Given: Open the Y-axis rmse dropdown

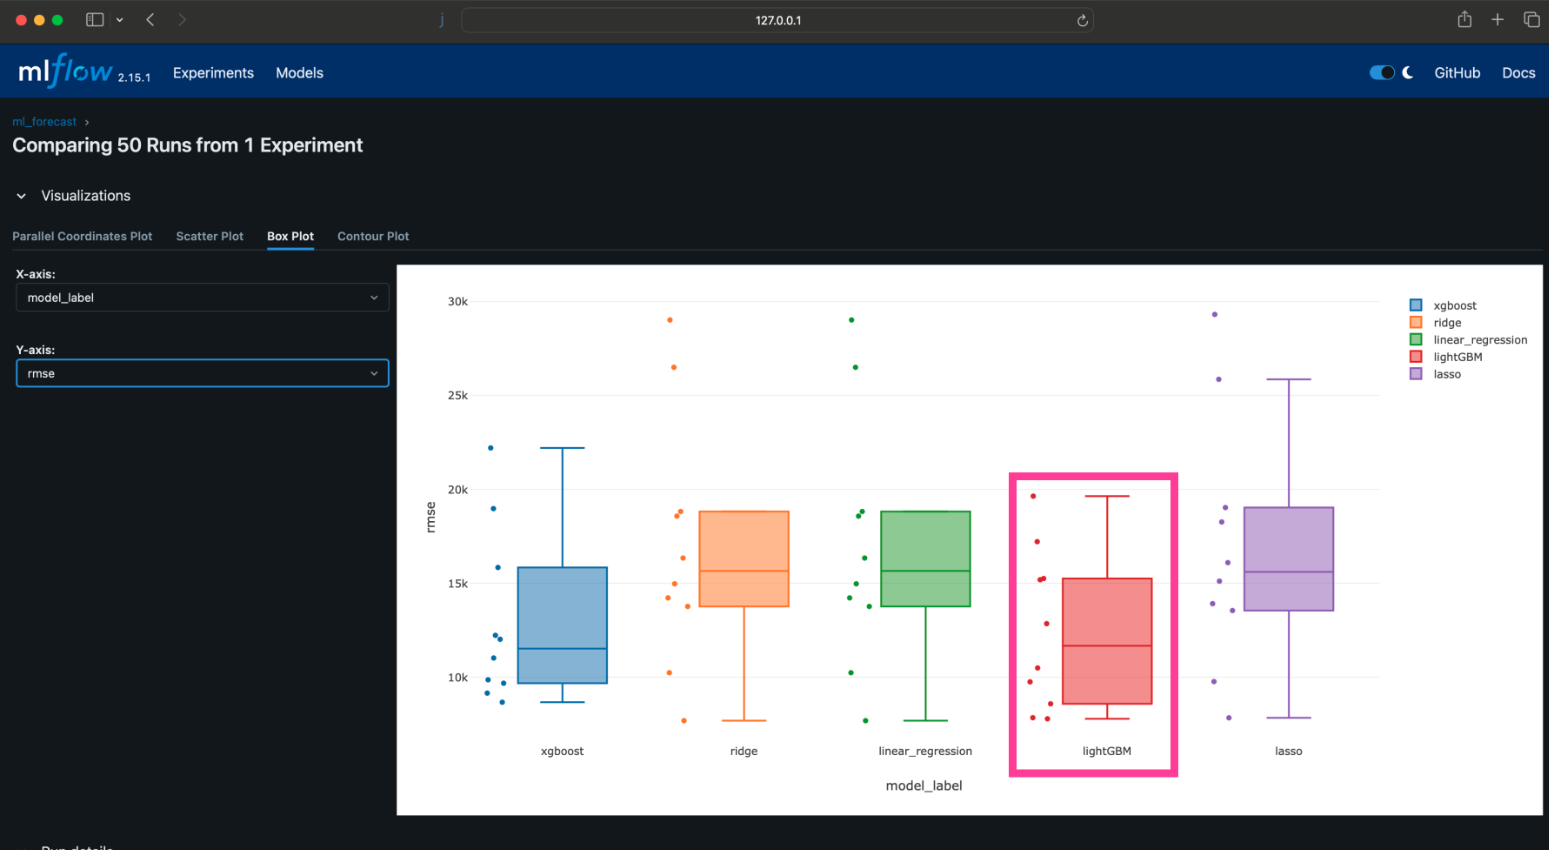Looking at the screenshot, I should point(202,373).
